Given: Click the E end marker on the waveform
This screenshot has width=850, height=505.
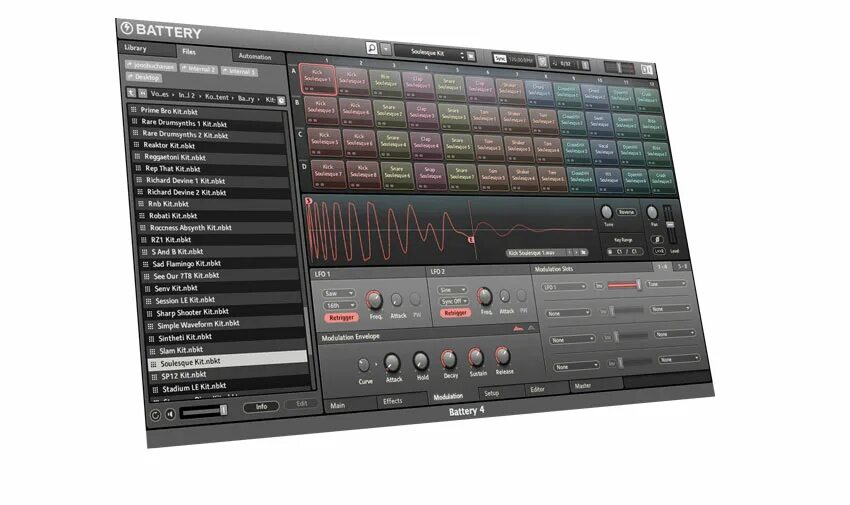Looking at the screenshot, I should (471, 239).
